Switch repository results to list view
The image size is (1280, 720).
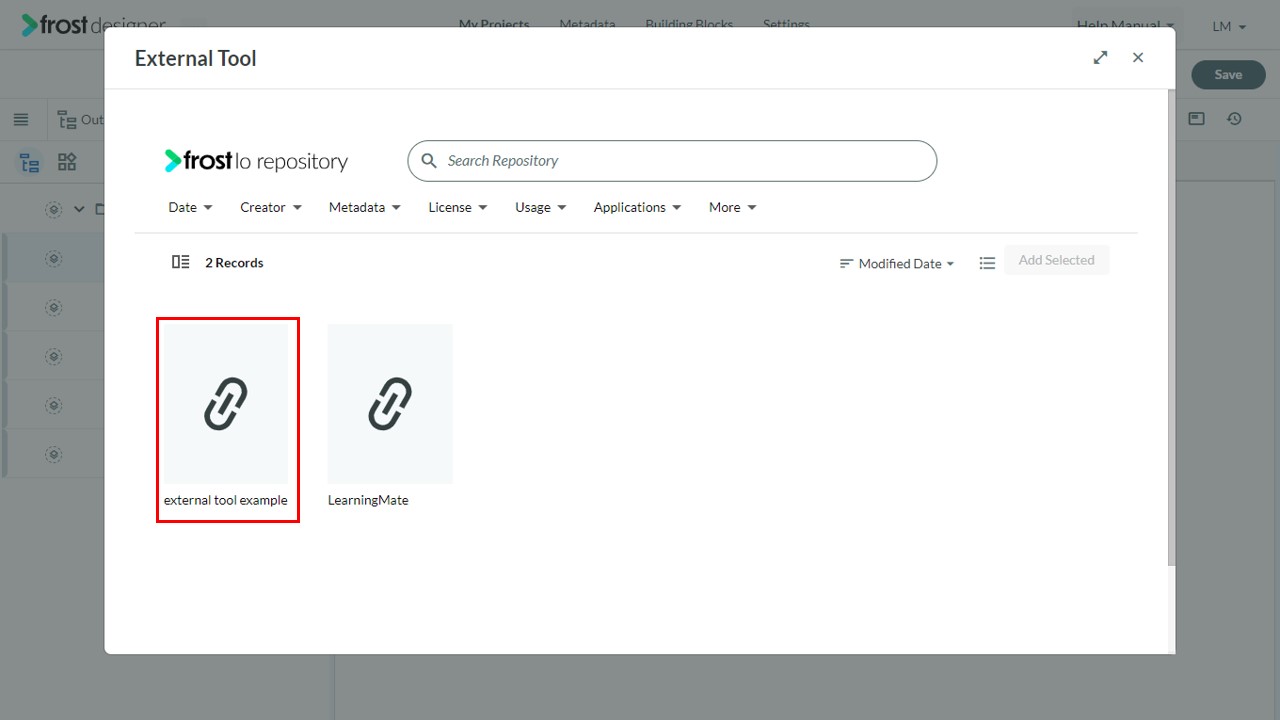pyautogui.click(x=987, y=263)
